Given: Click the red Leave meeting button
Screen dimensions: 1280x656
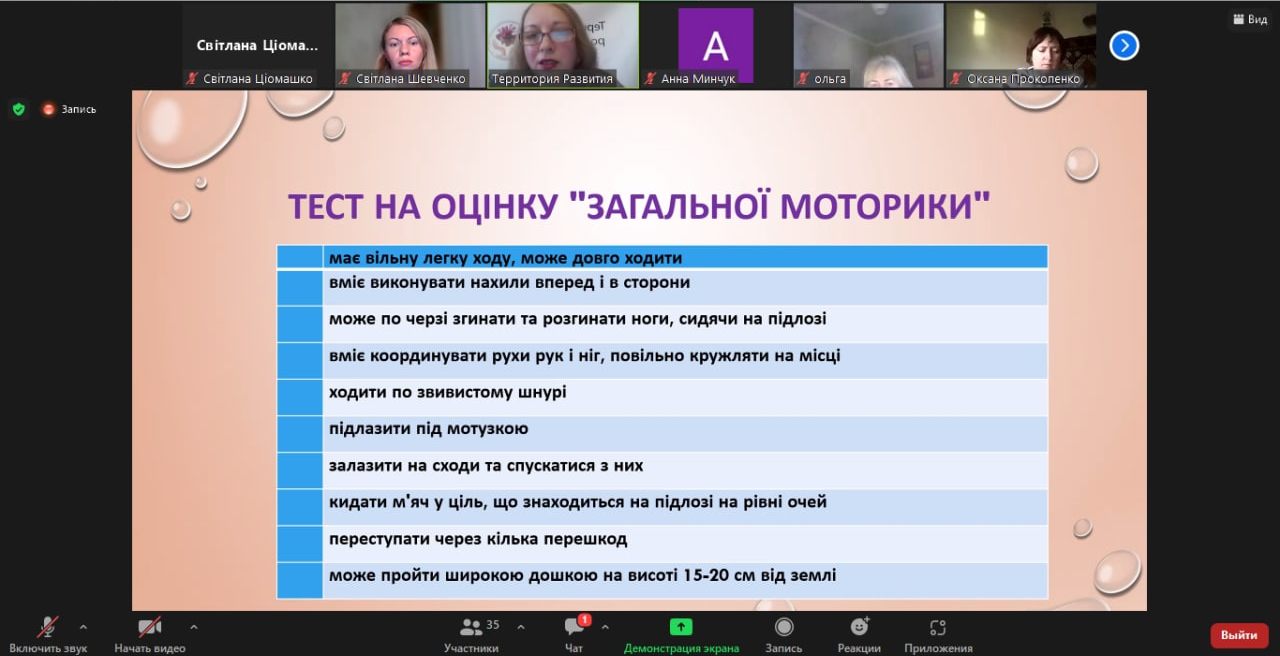Looking at the screenshot, I should (1239, 635).
